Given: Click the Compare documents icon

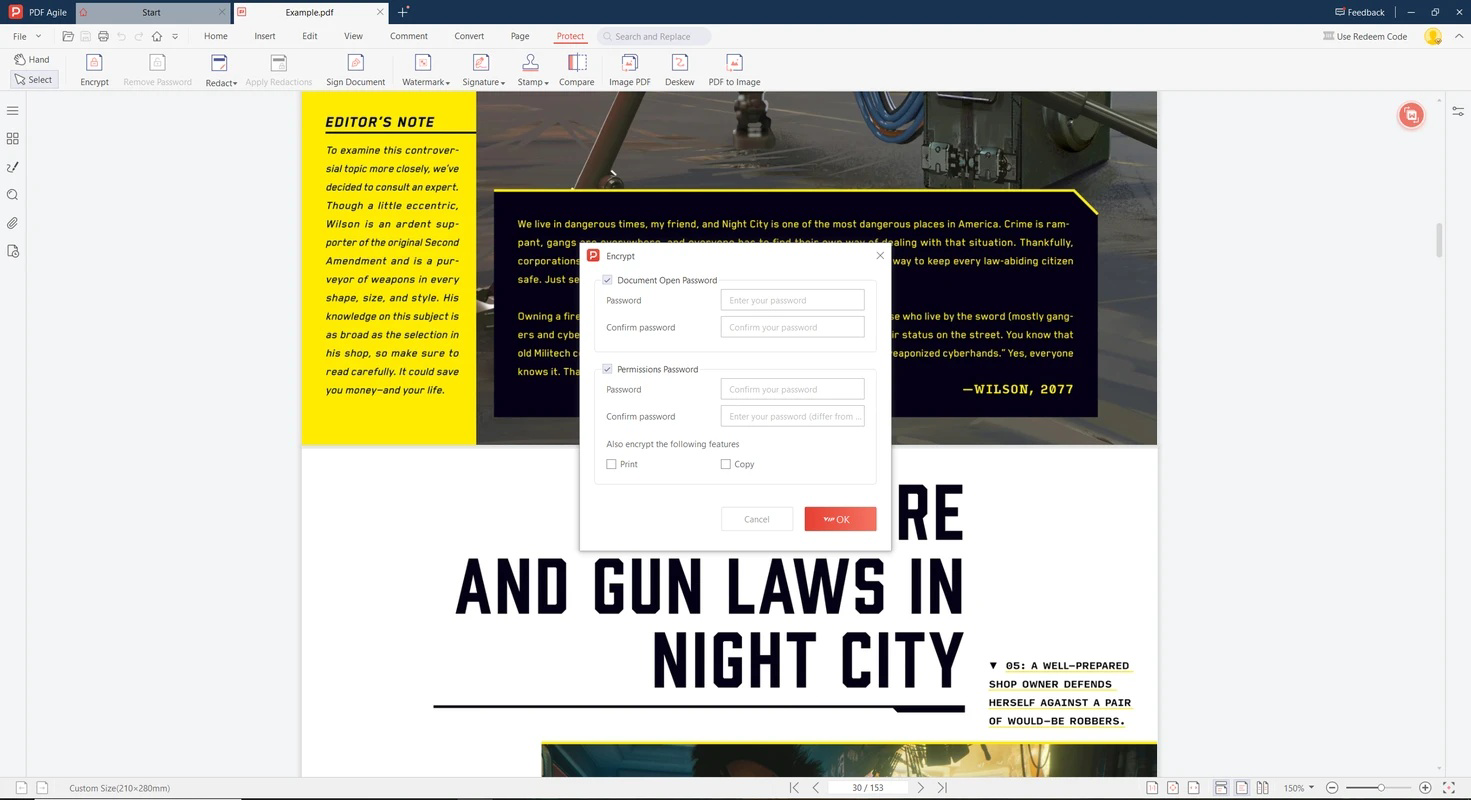Looking at the screenshot, I should point(576,63).
